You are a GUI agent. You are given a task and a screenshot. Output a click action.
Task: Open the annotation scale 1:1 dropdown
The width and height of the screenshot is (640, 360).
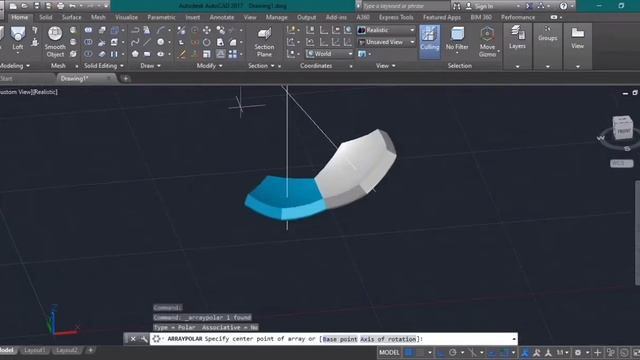tap(563, 352)
